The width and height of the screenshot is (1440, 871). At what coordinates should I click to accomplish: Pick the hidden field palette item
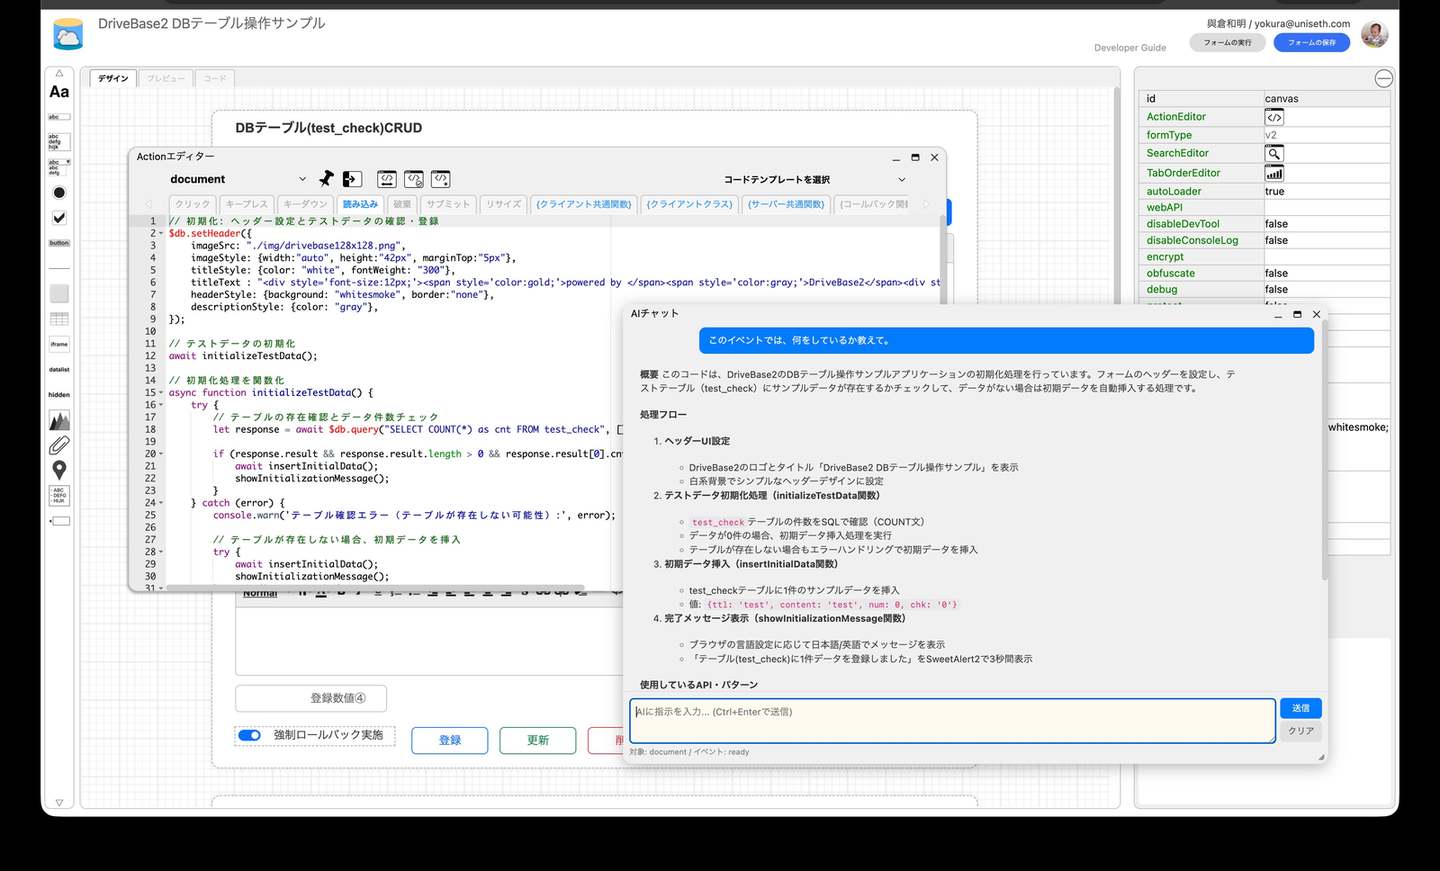click(59, 394)
